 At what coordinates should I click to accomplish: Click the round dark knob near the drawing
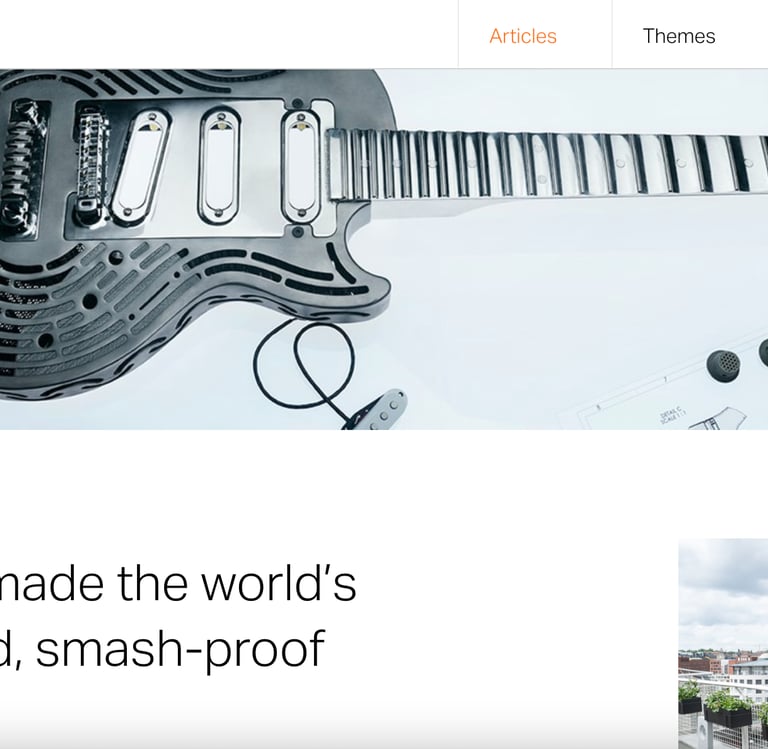[x=723, y=364]
